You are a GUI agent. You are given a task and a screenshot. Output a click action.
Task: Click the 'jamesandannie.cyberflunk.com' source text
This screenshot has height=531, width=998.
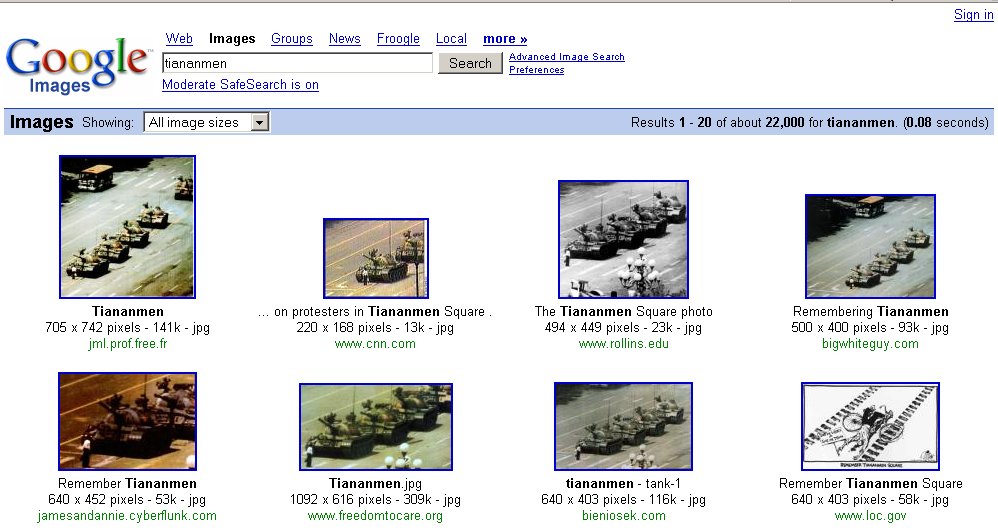click(127, 516)
